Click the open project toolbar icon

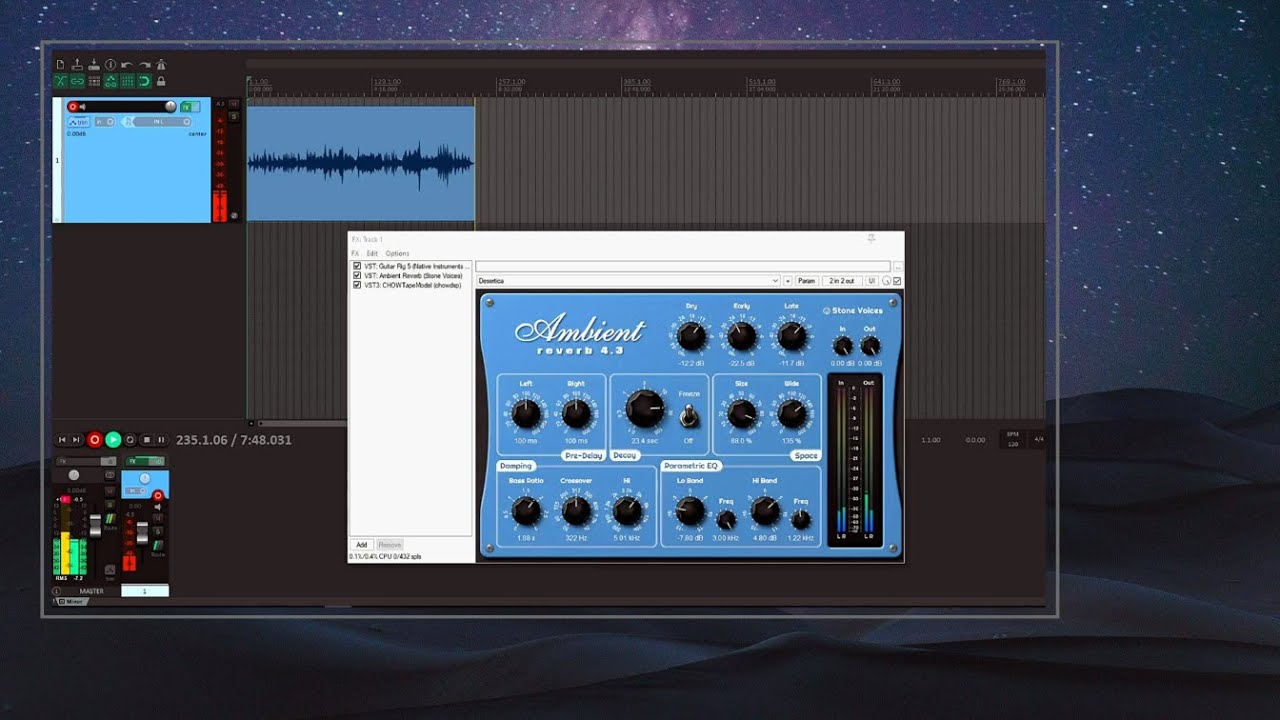click(77, 65)
